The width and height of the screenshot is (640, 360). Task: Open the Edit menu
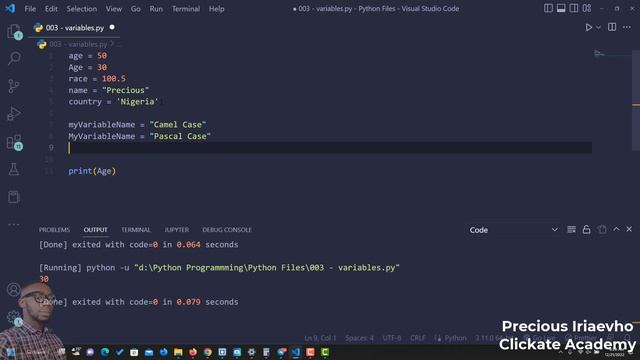point(51,9)
